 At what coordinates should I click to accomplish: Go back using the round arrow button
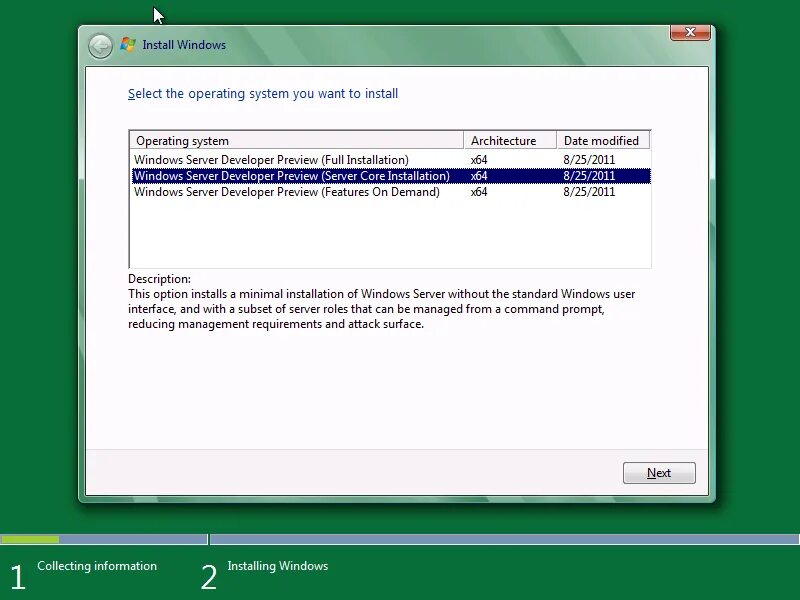[x=100, y=46]
